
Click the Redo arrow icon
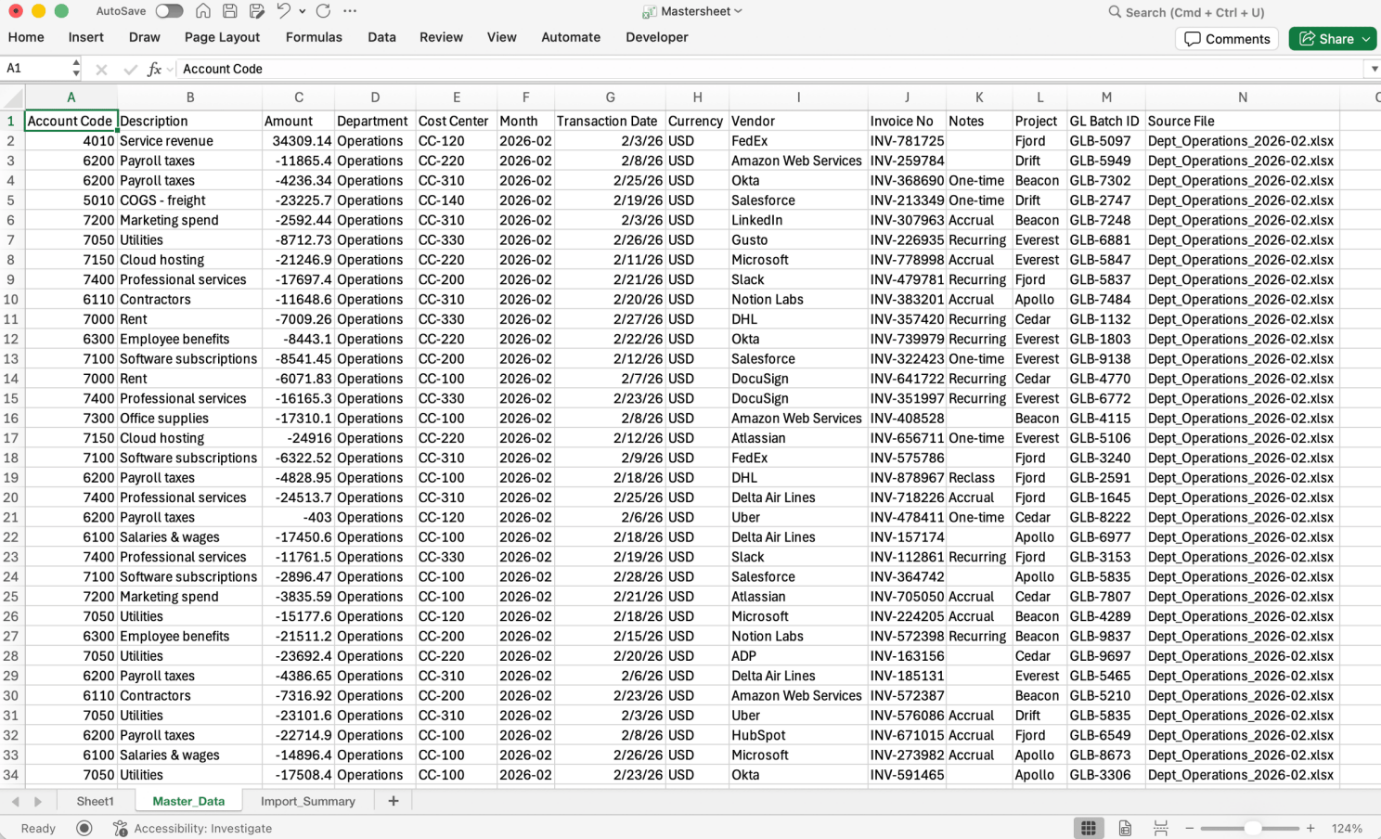323,12
